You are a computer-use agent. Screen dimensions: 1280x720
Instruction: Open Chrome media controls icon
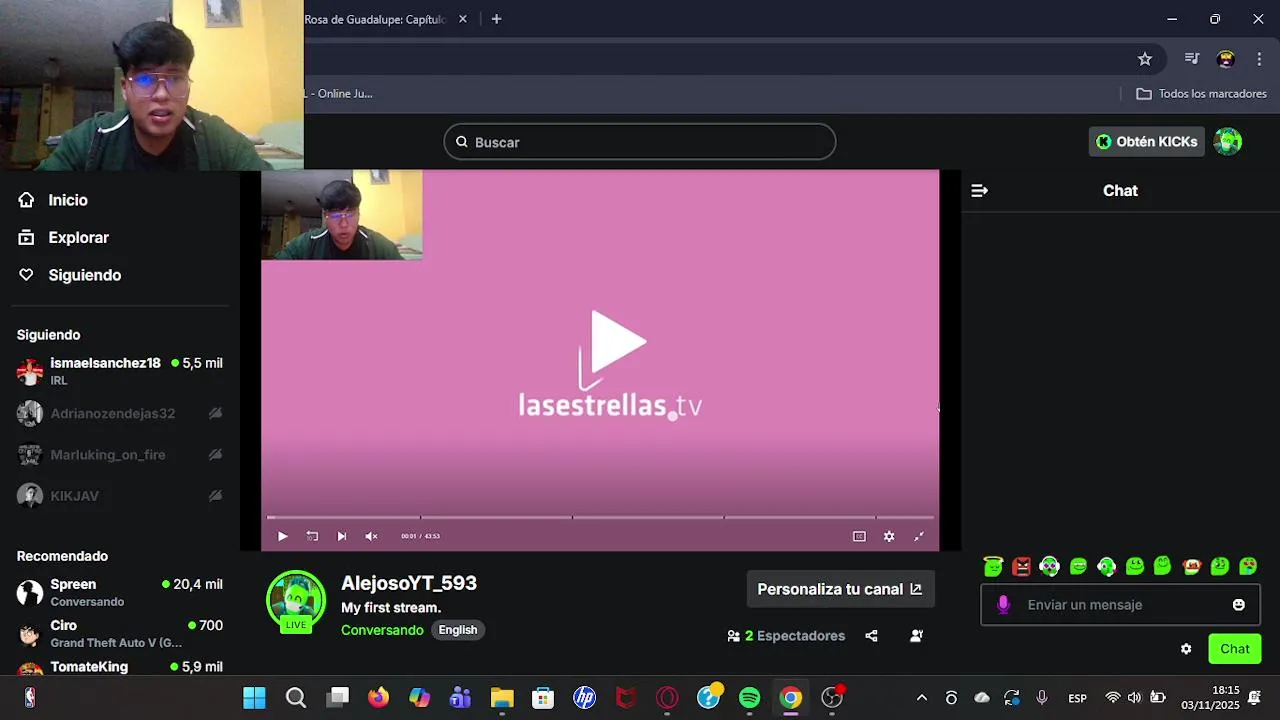(1192, 59)
